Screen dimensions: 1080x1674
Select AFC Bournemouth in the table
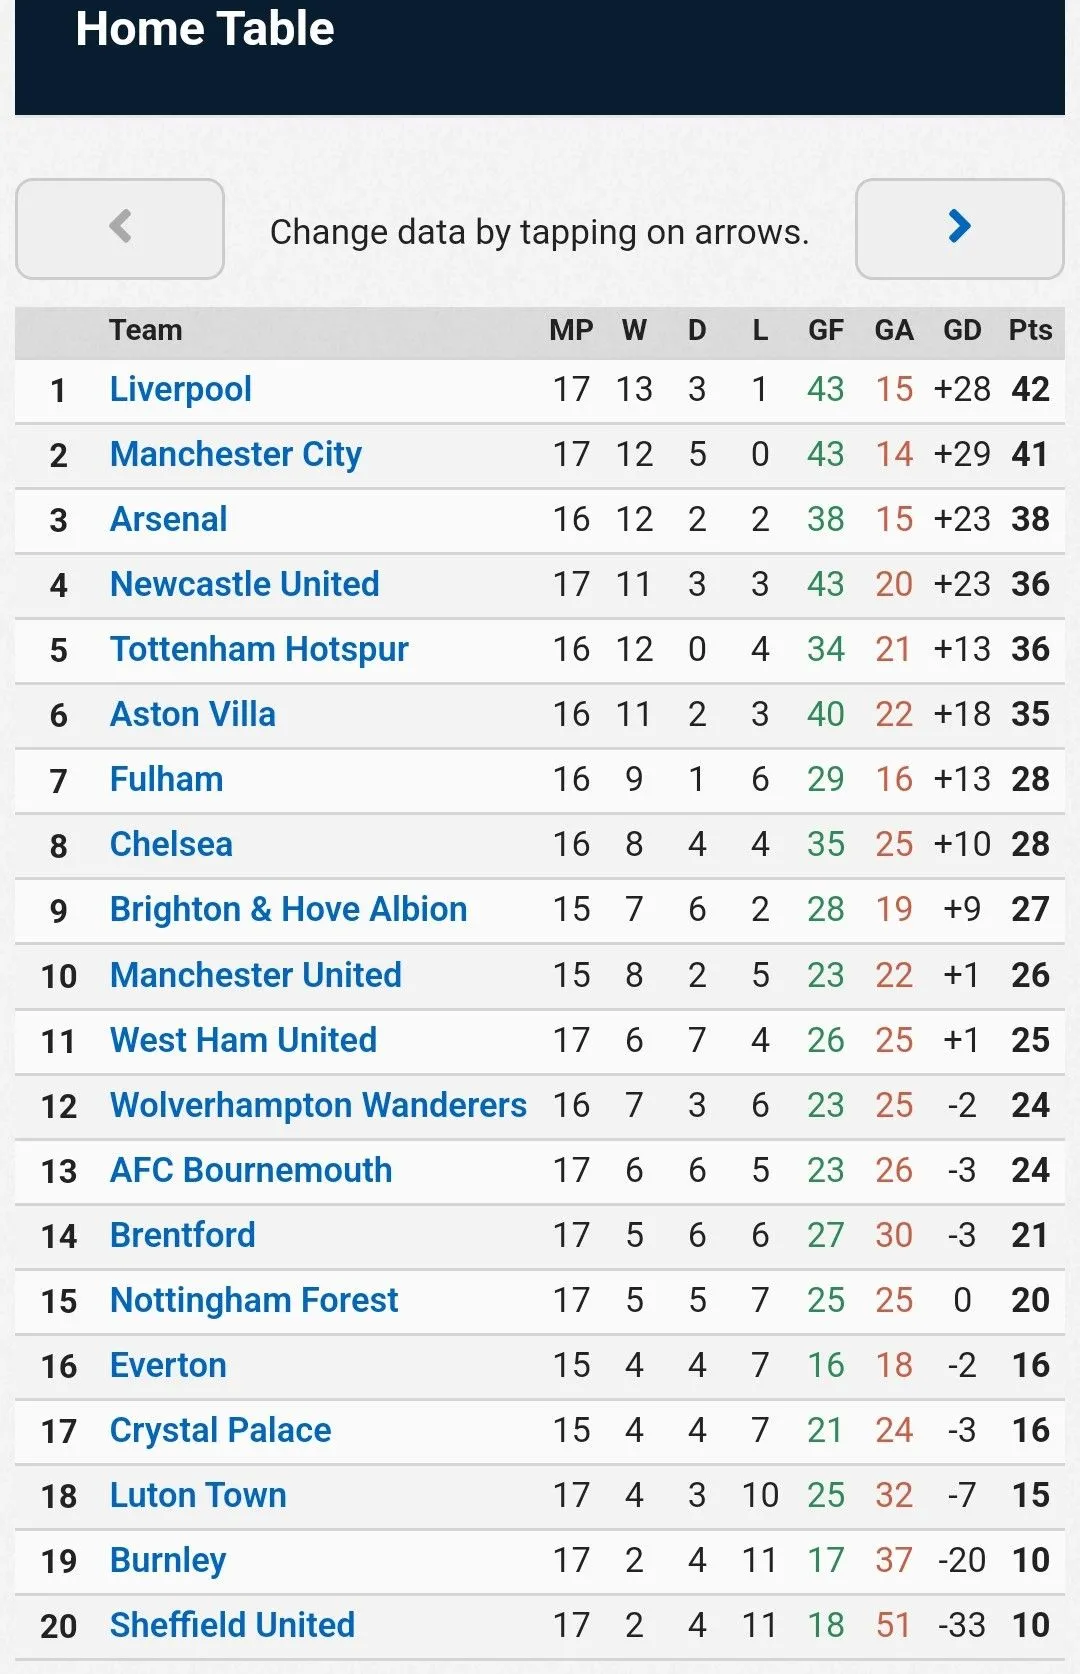(x=250, y=1170)
